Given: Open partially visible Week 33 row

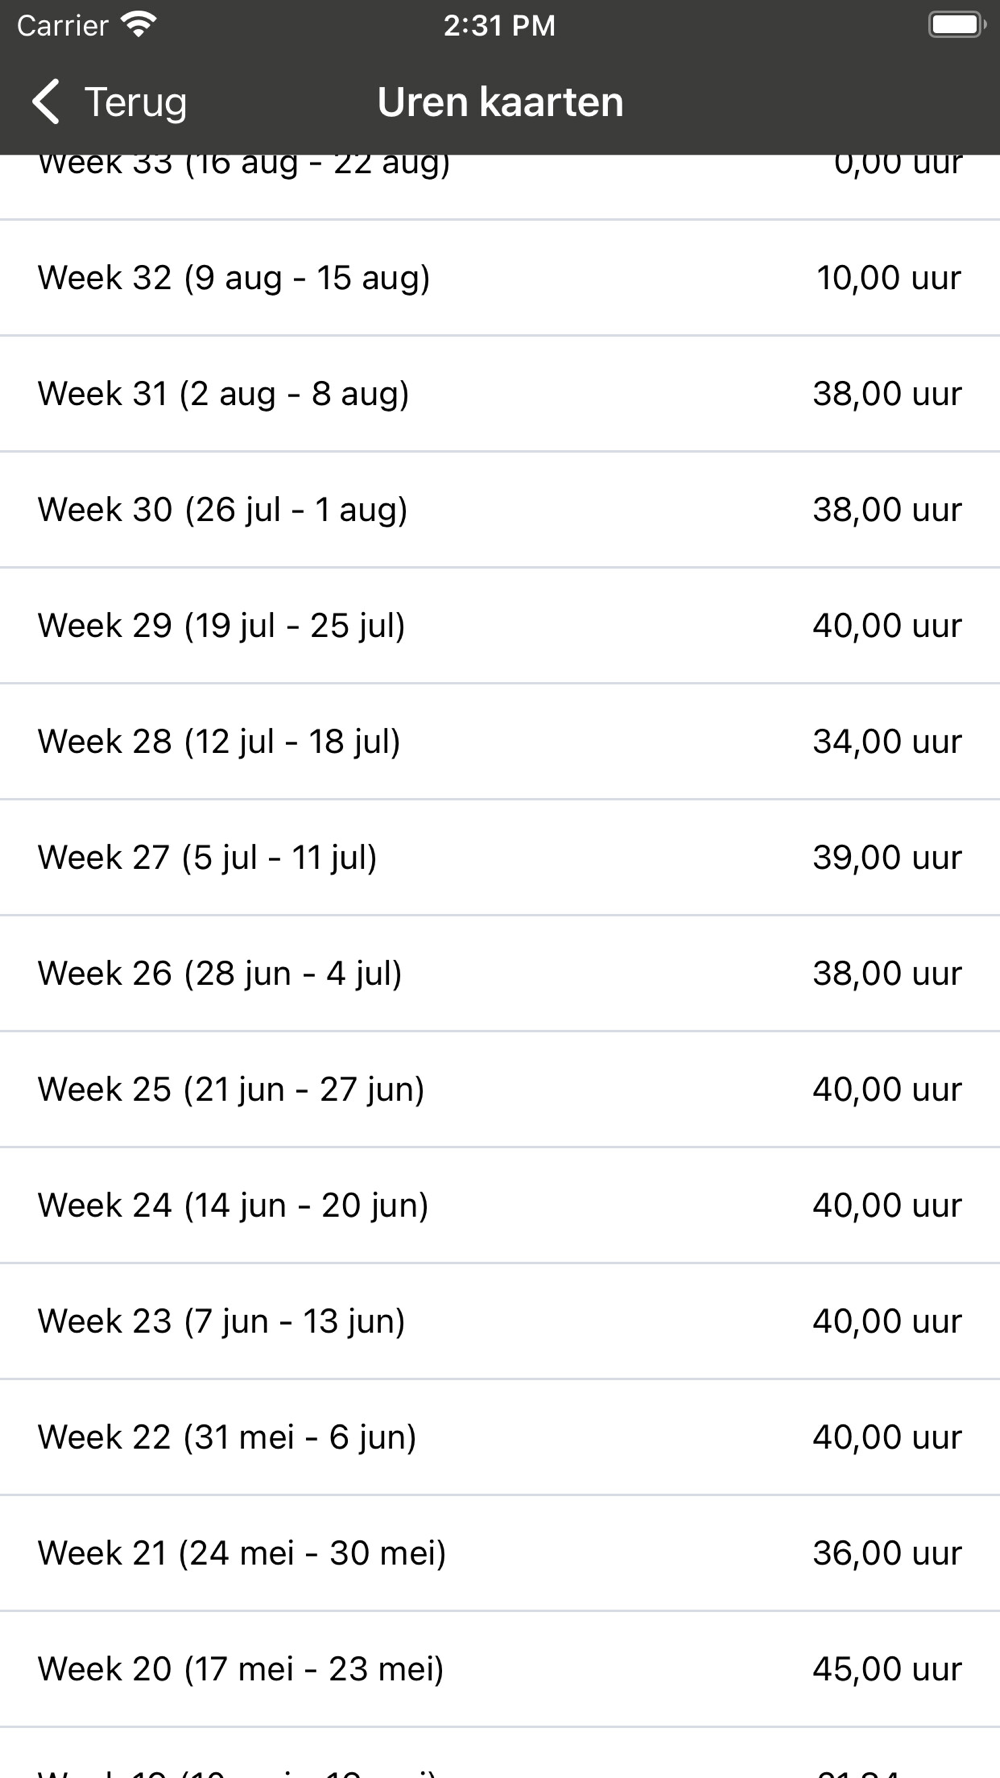Looking at the screenshot, I should point(500,187).
